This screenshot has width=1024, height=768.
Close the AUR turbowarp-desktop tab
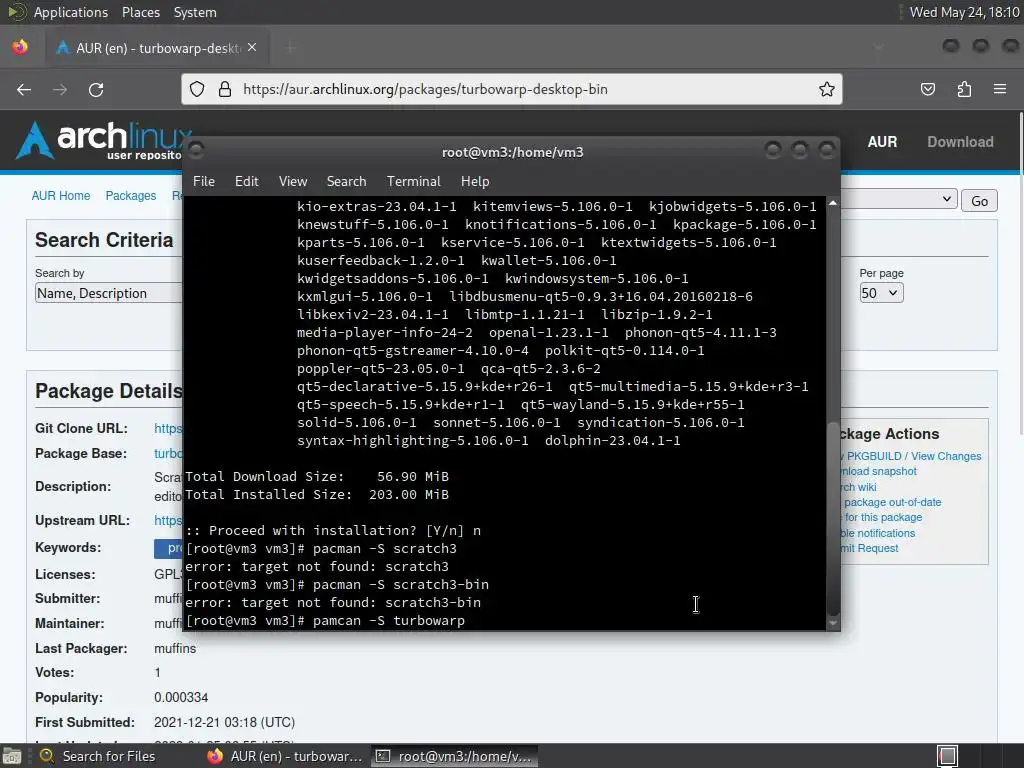click(252, 48)
